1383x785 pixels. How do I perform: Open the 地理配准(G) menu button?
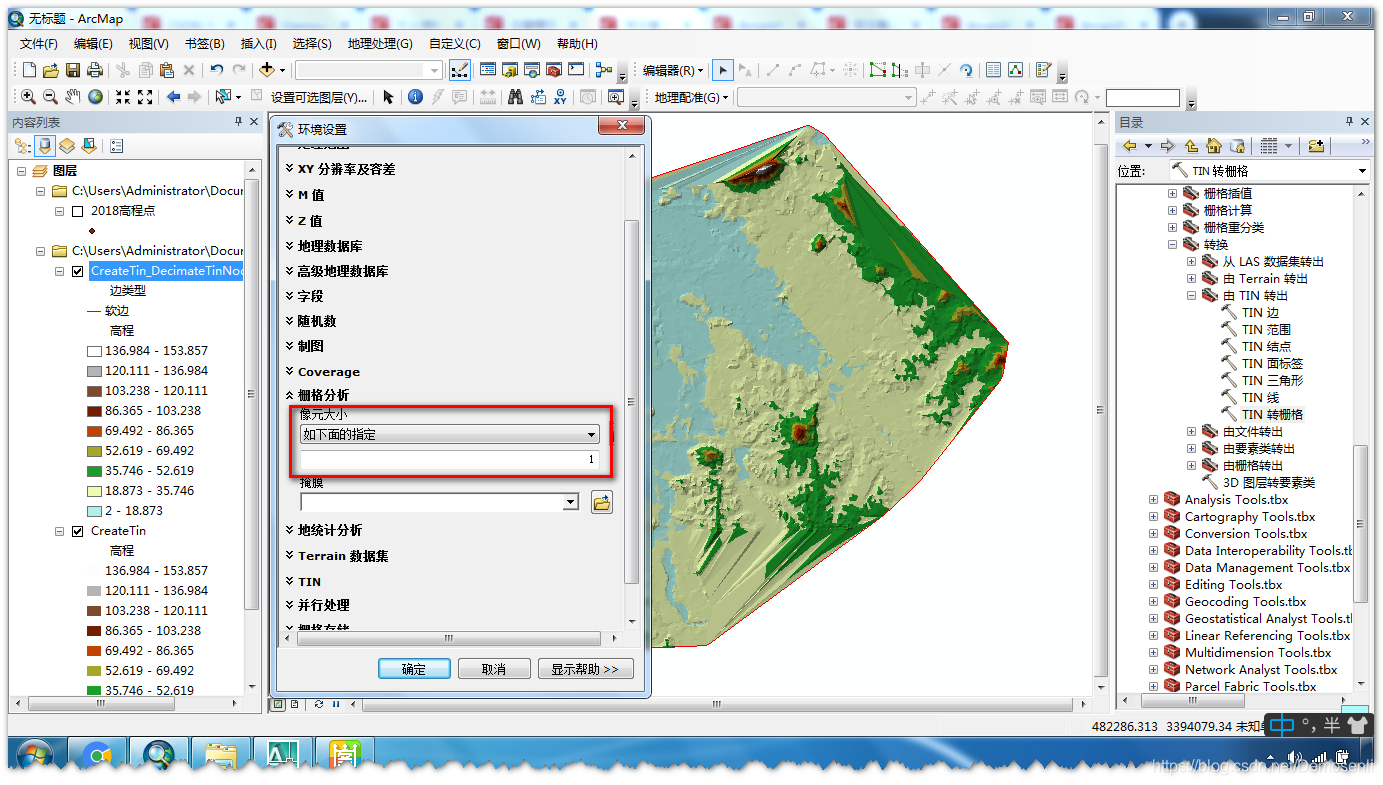692,97
